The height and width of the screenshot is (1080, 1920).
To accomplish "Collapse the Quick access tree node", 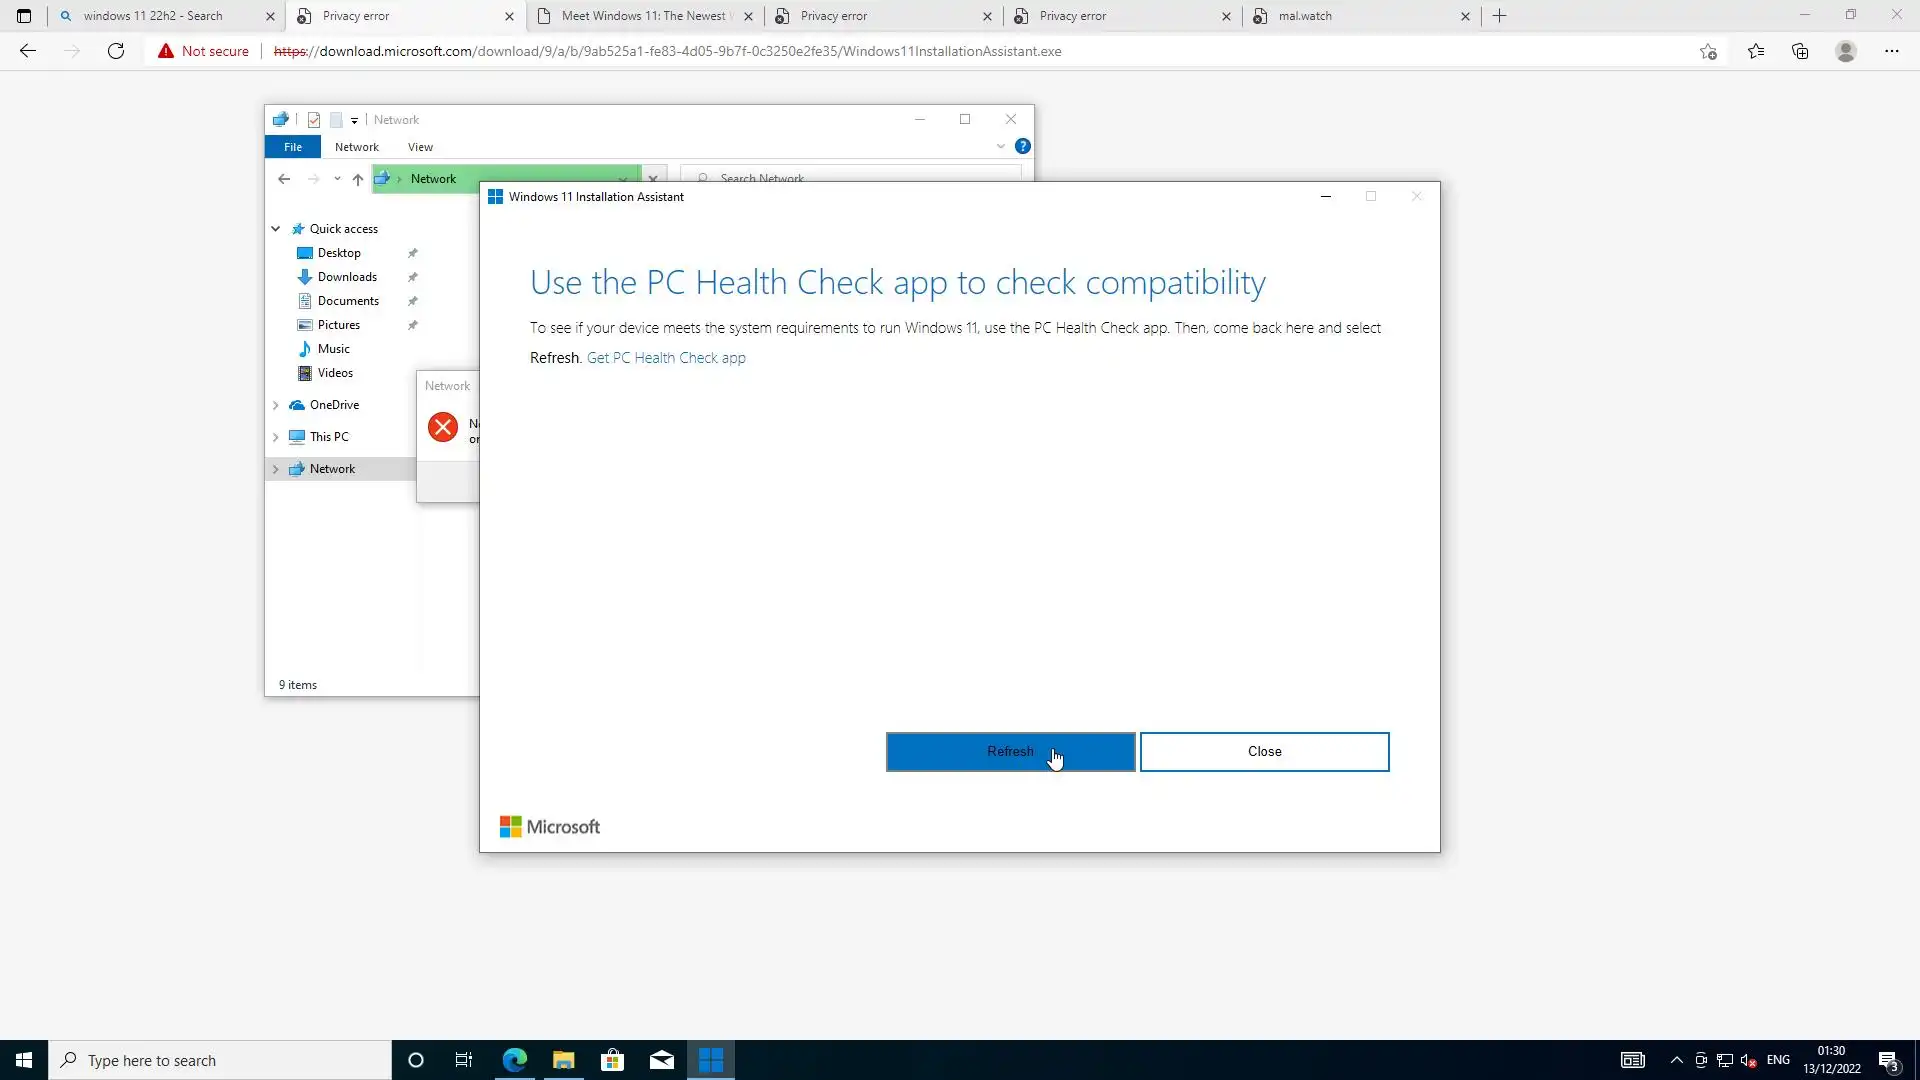I will click(x=276, y=229).
